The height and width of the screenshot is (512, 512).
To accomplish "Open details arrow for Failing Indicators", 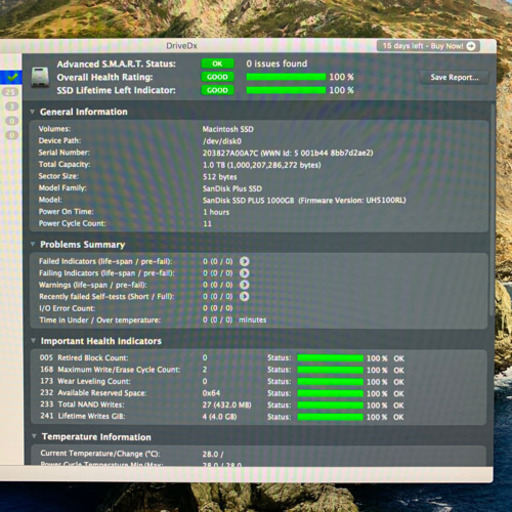I will pos(244,273).
